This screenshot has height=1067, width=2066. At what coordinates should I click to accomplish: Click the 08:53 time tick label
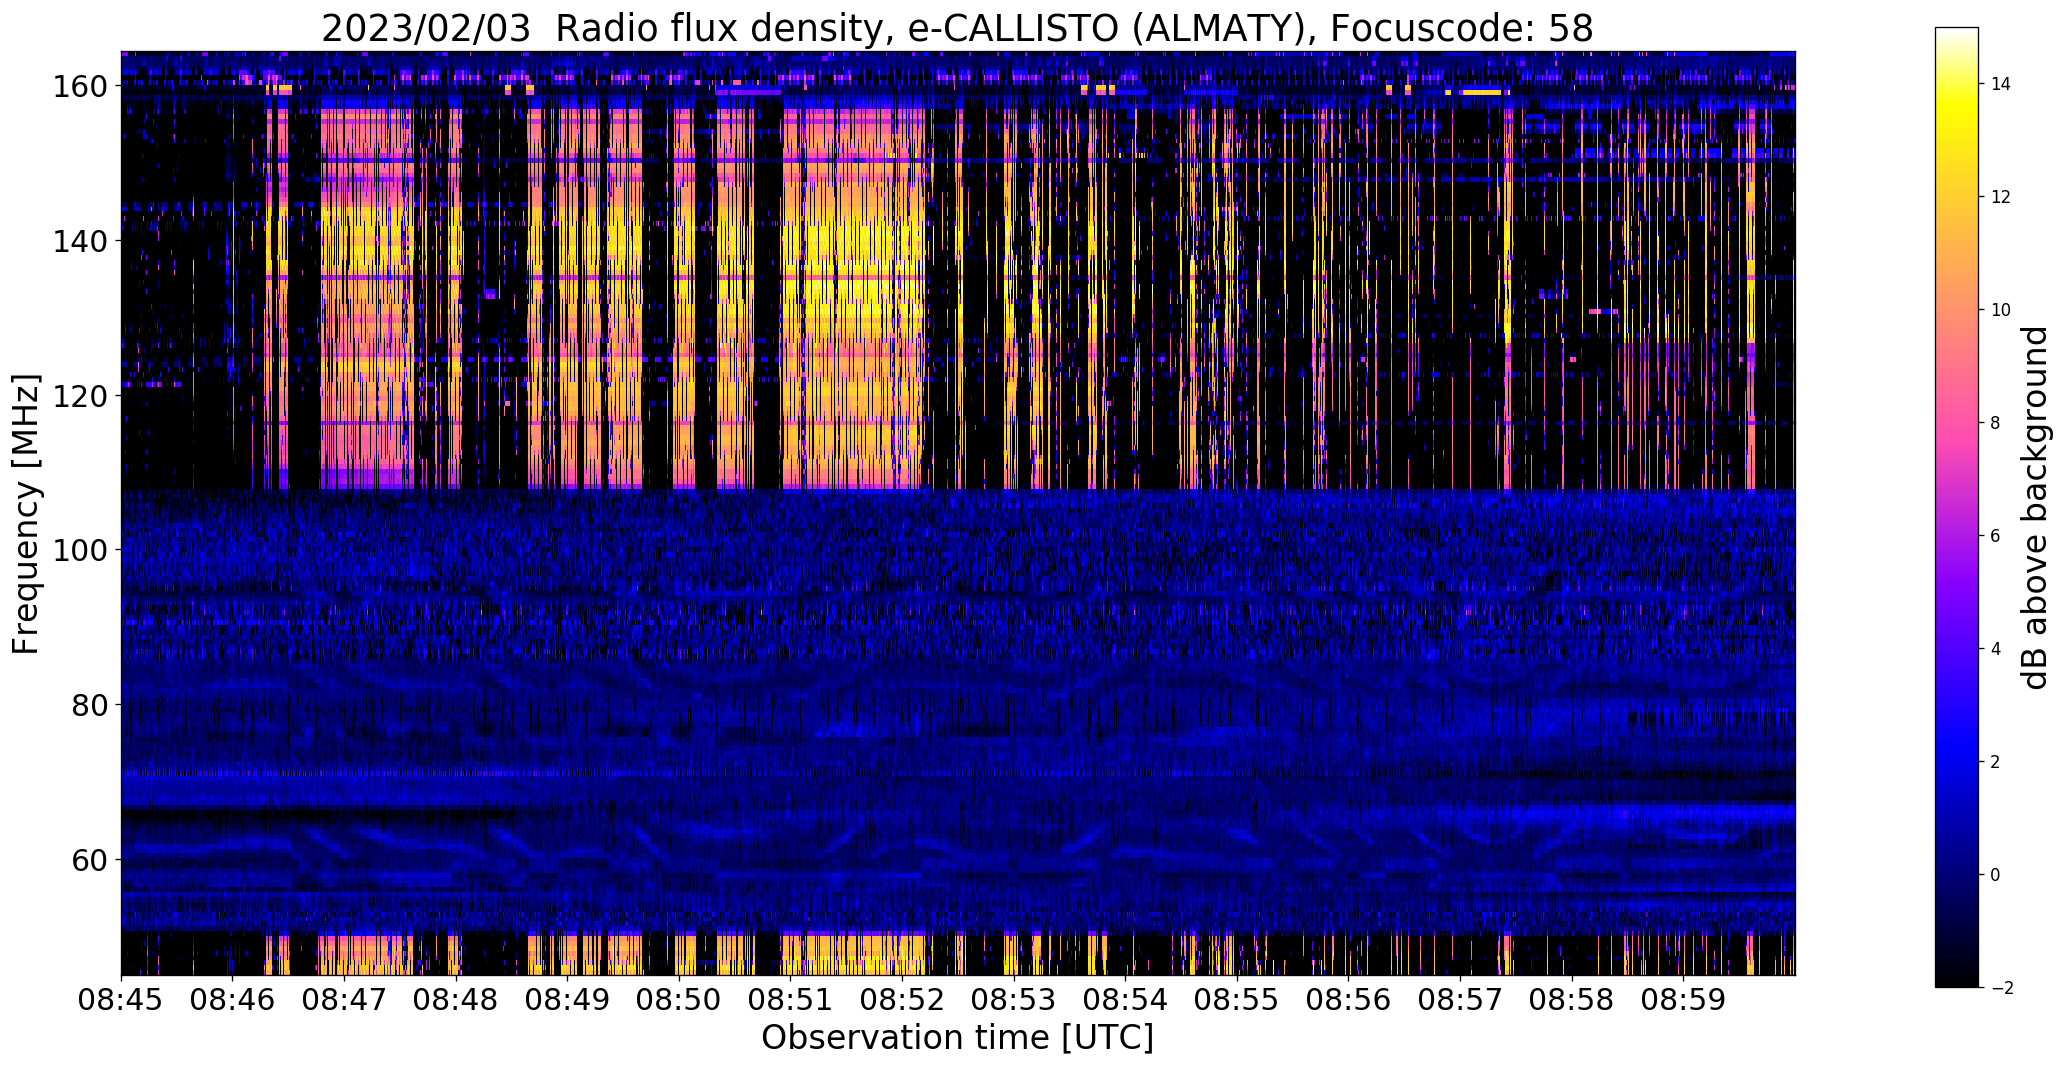1014,1000
